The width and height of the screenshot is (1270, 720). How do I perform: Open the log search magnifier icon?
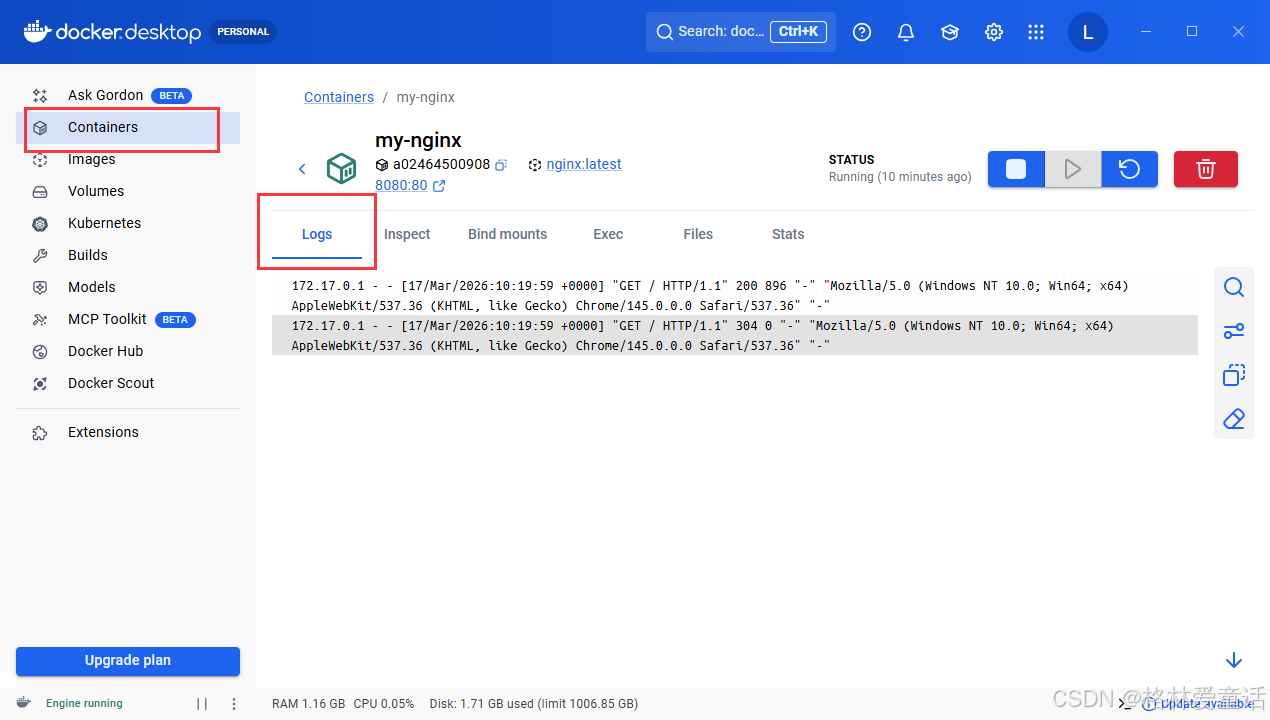(x=1234, y=288)
